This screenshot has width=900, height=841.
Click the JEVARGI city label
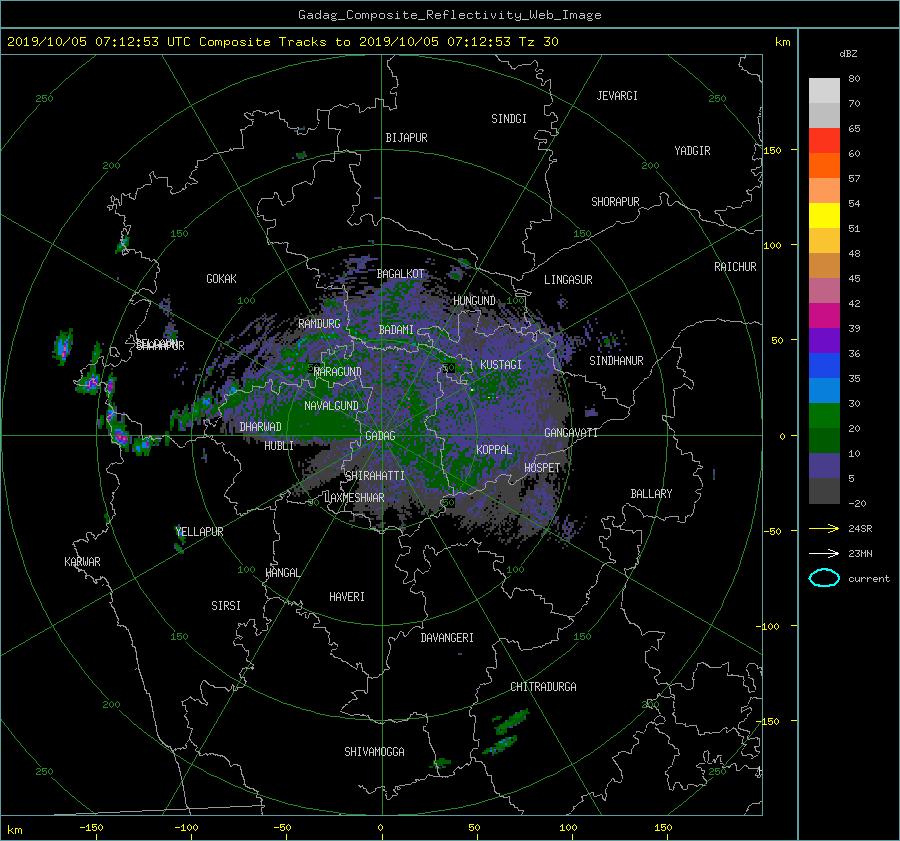[617, 96]
